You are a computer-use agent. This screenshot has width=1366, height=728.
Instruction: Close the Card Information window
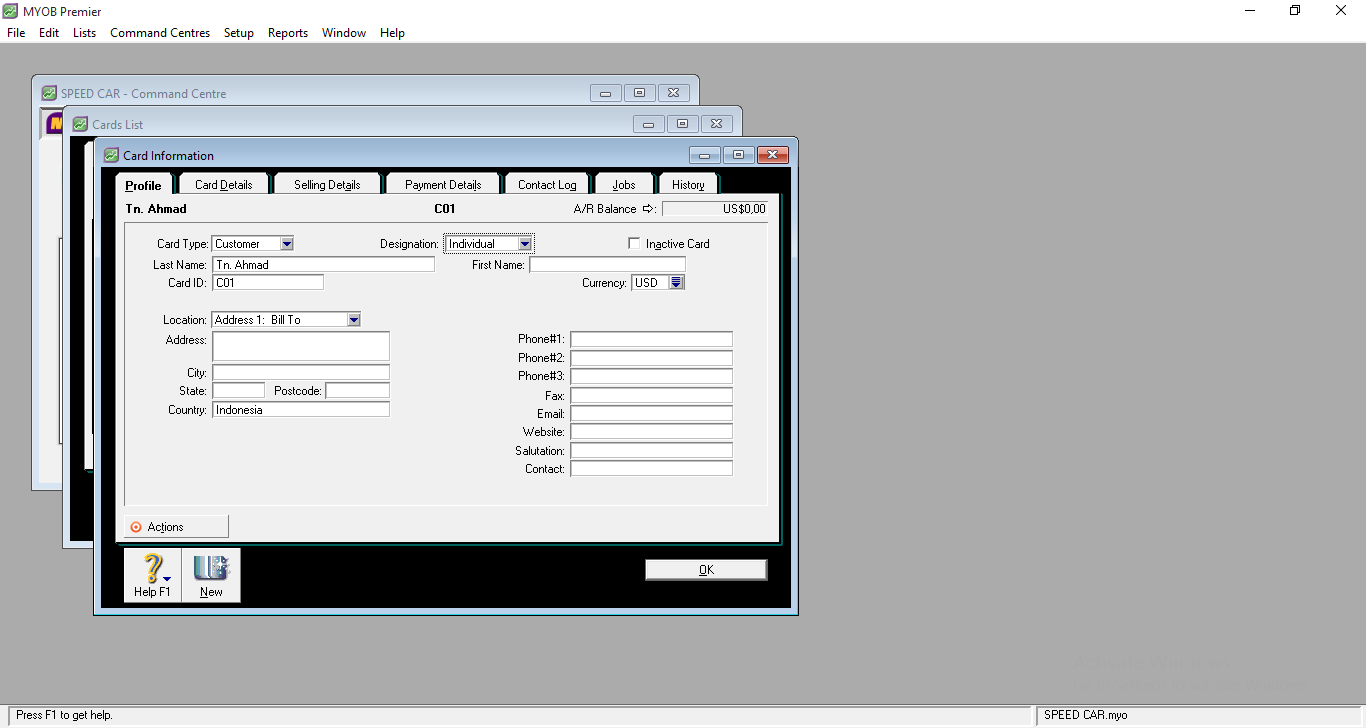click(x=773, y=155)
